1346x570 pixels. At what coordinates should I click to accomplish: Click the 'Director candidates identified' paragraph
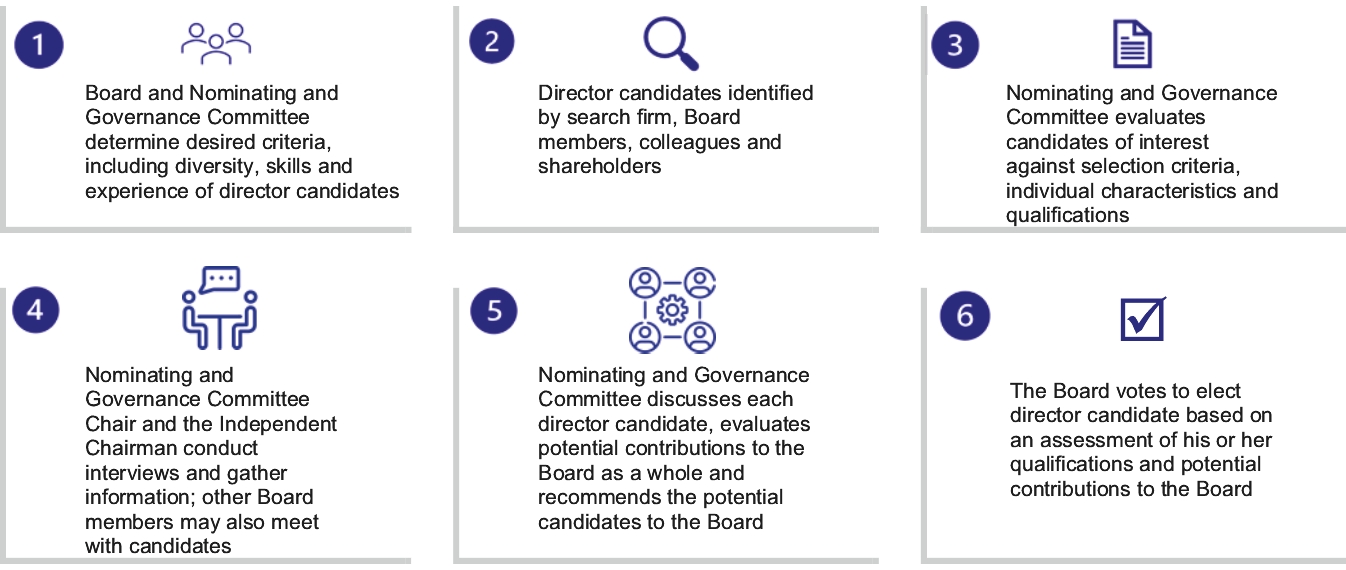click(675, 130)
